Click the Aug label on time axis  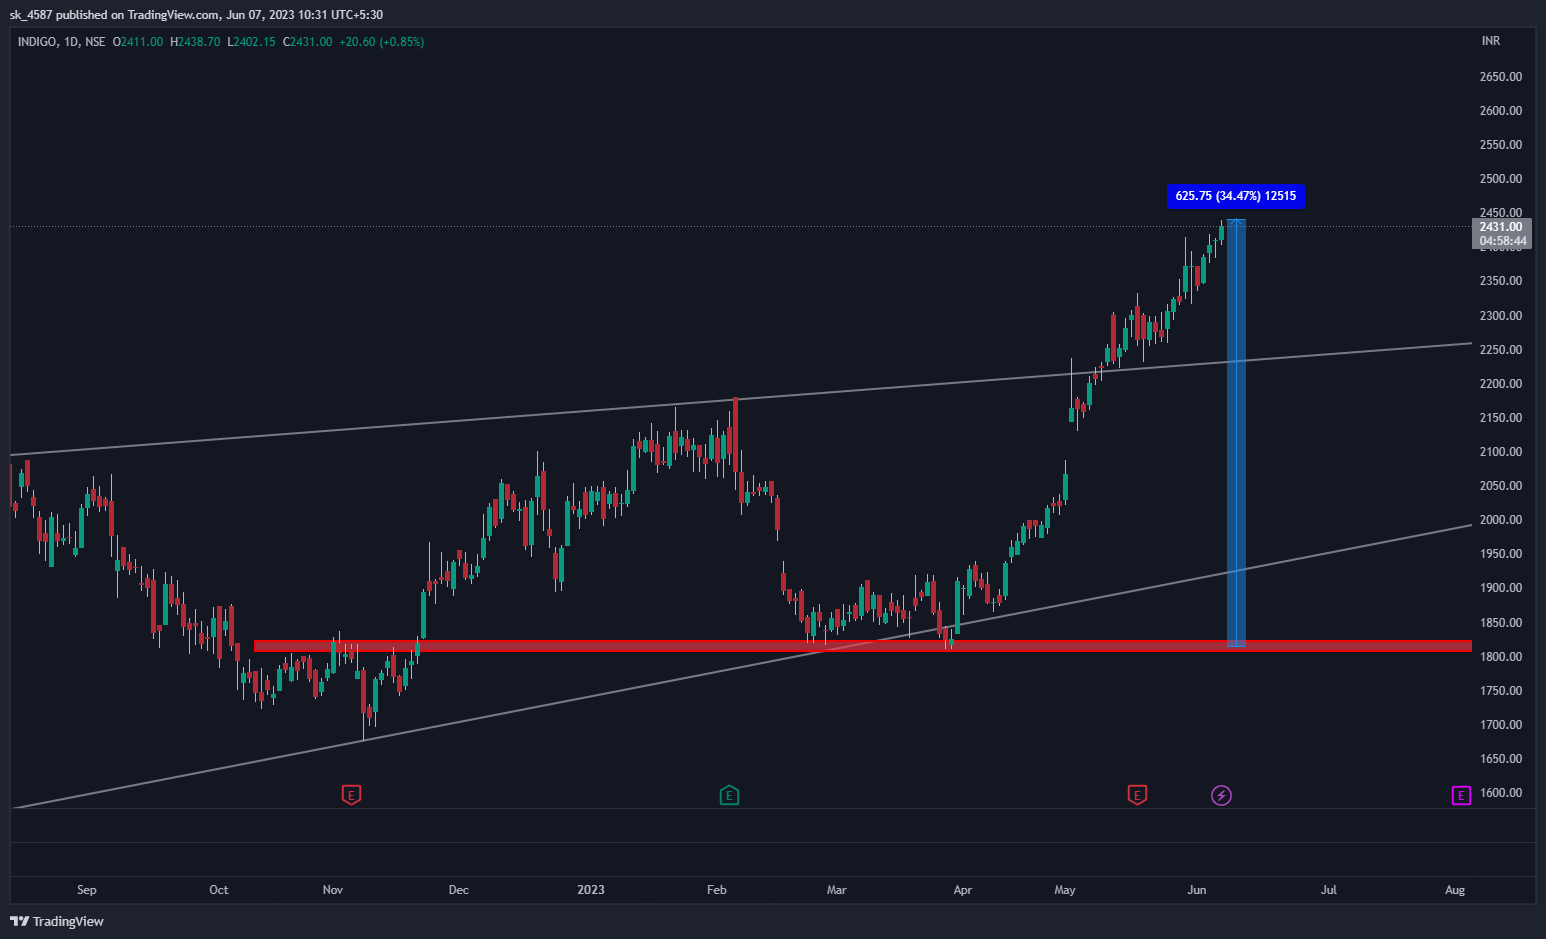(x=1455, y=890)
